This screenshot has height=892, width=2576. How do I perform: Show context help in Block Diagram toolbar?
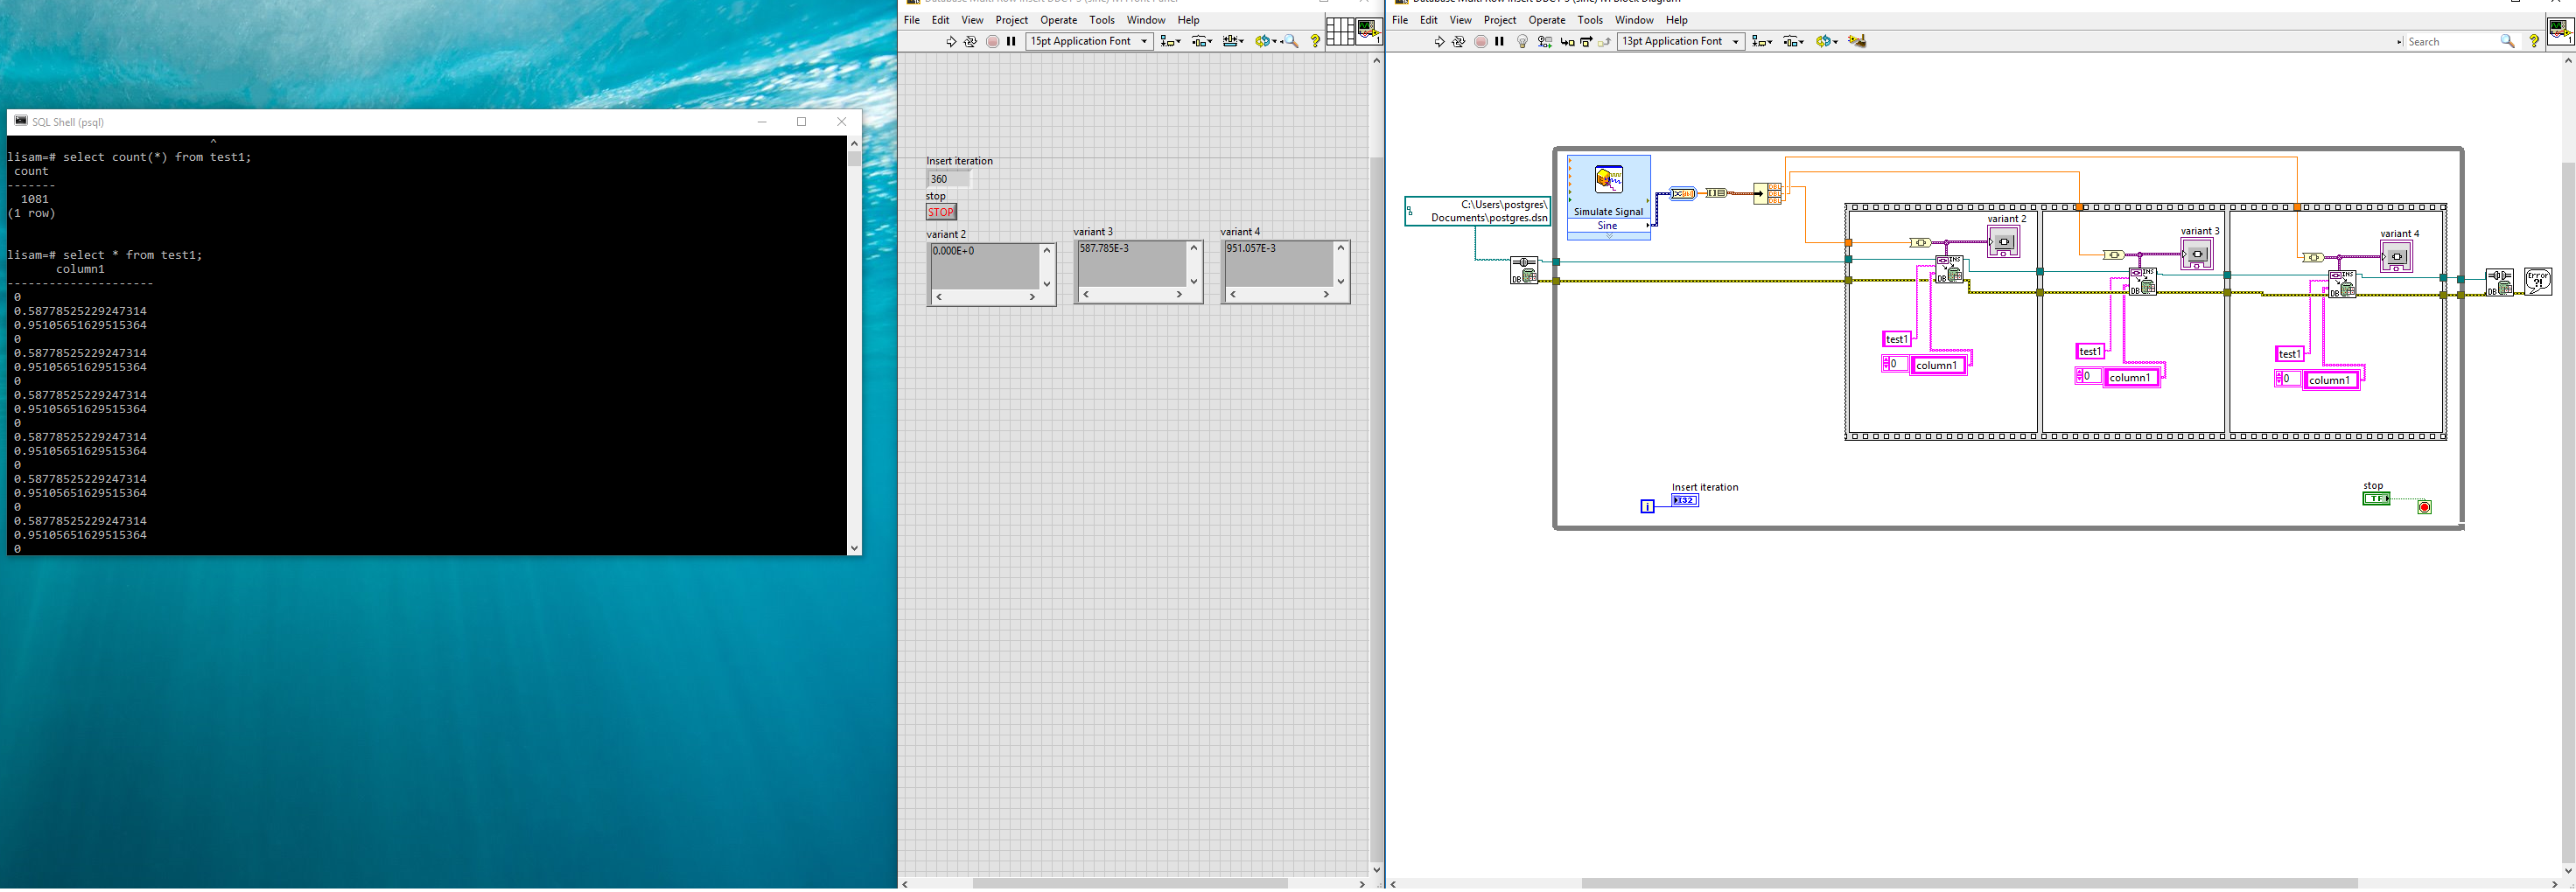coord(2534,41)
